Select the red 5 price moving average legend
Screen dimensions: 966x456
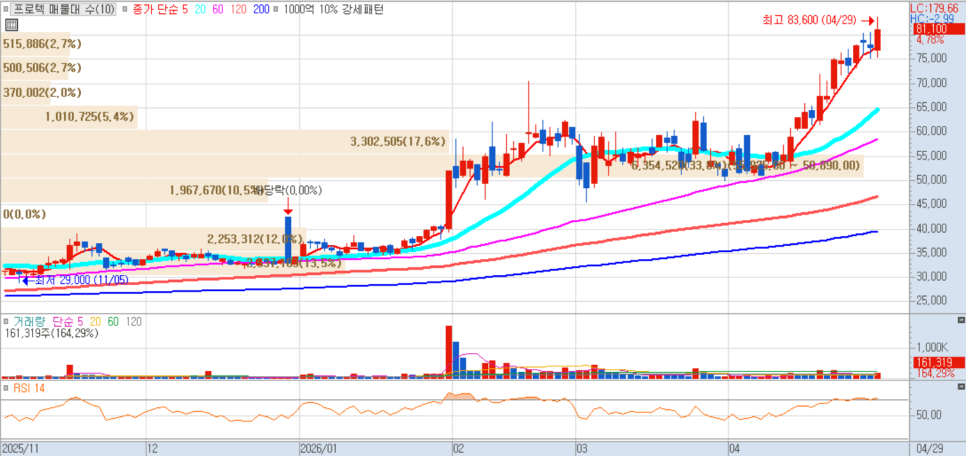185,10
